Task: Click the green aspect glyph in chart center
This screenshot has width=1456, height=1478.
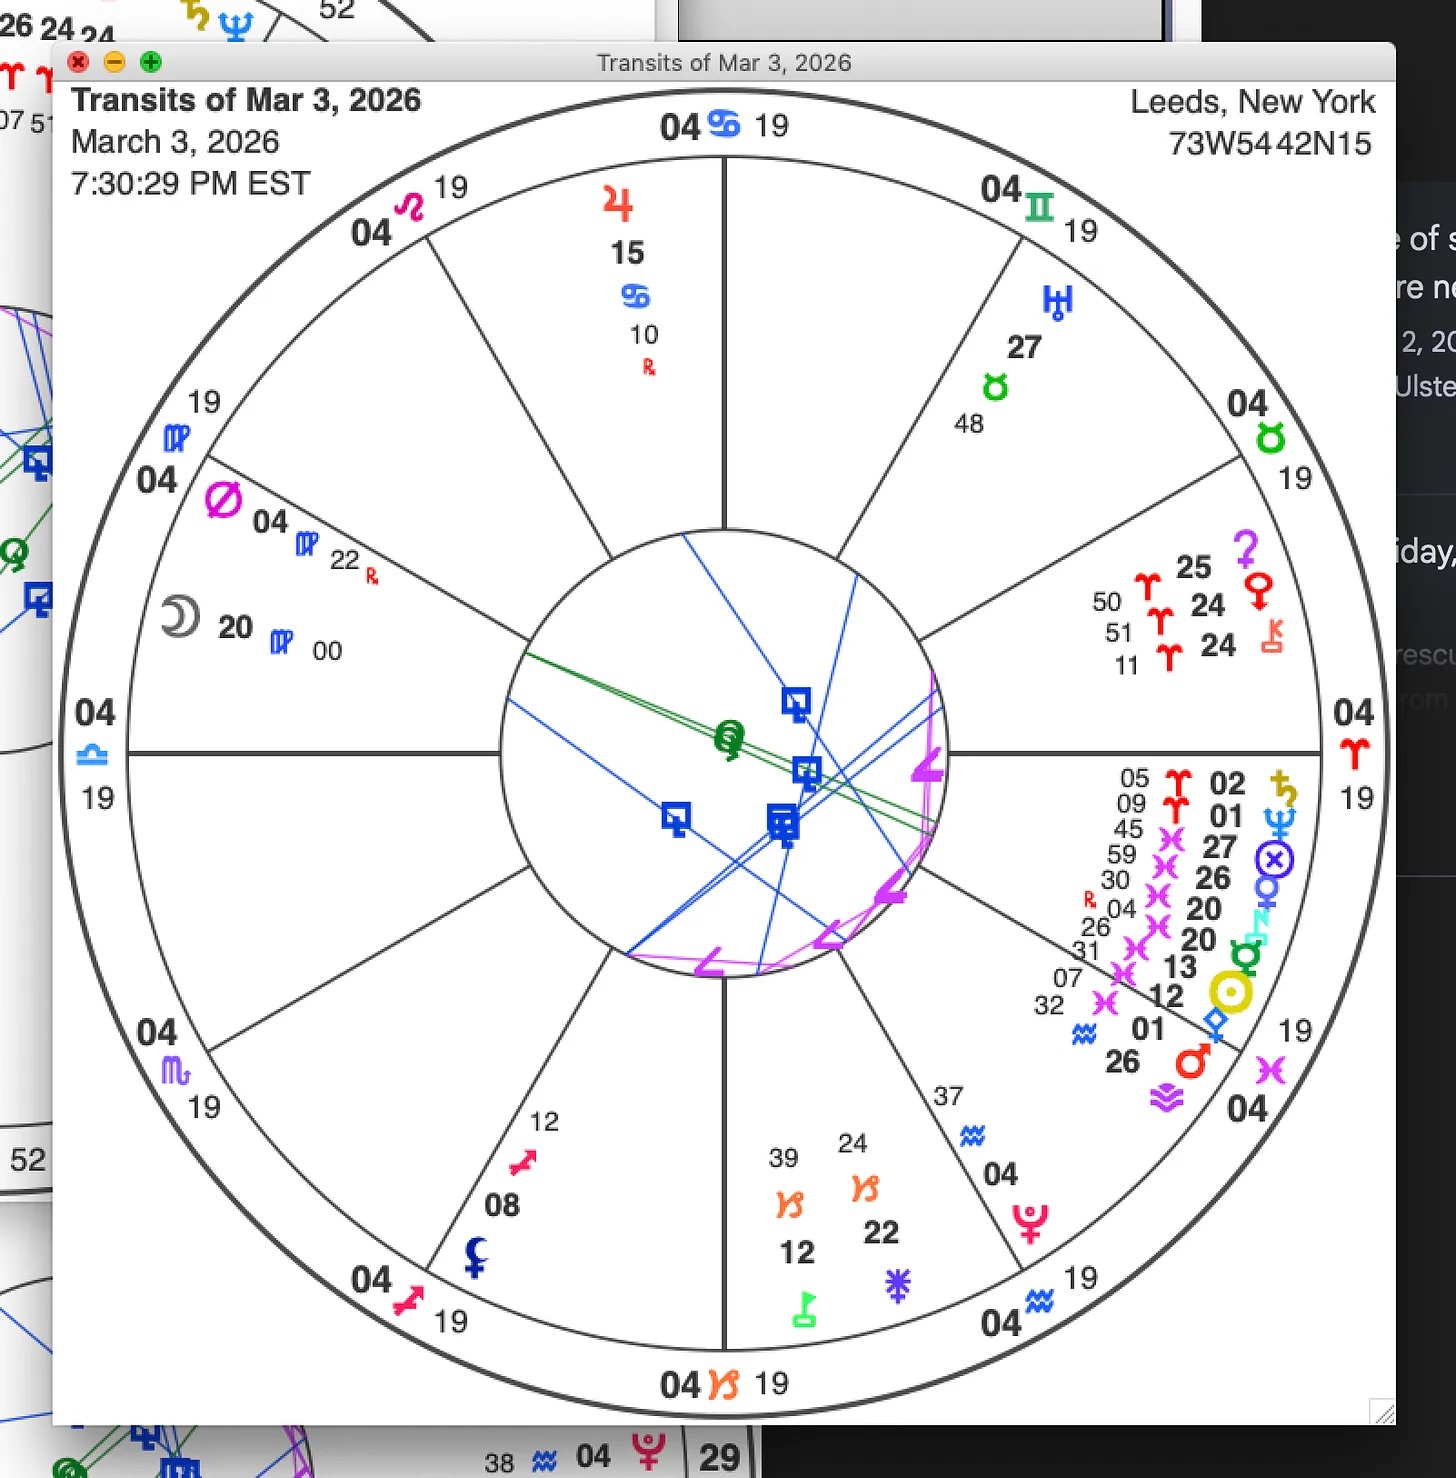Action: tap(730, 740)
